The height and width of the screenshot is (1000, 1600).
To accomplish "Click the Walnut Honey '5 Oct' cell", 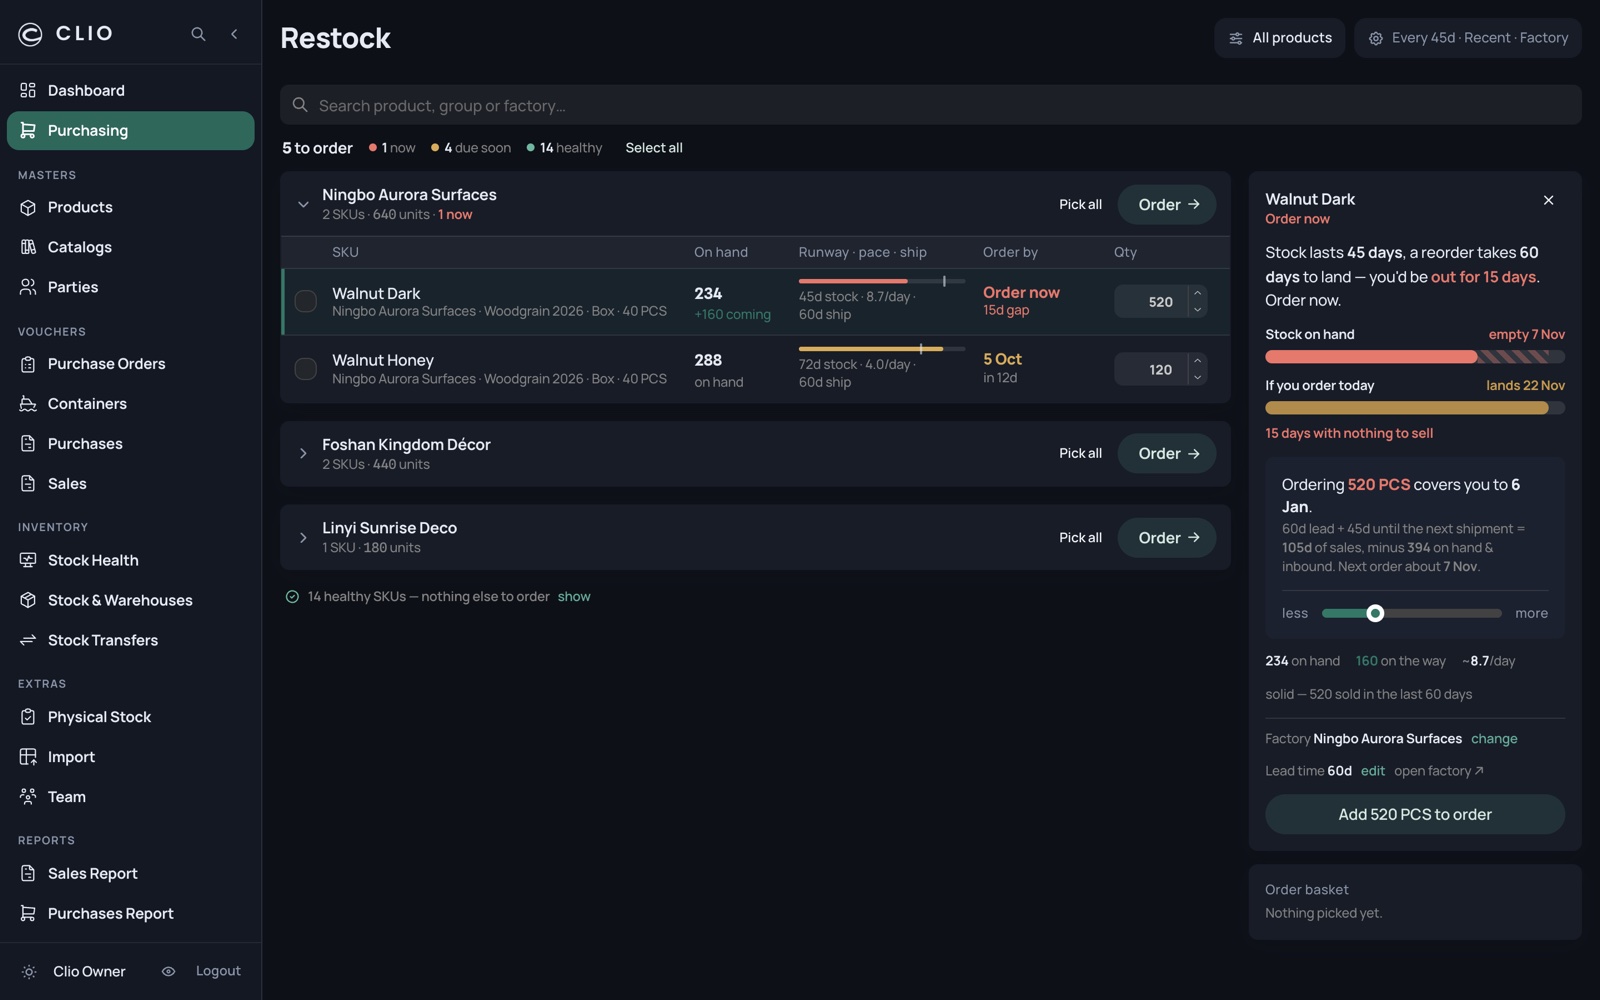I will [1002, 368].
